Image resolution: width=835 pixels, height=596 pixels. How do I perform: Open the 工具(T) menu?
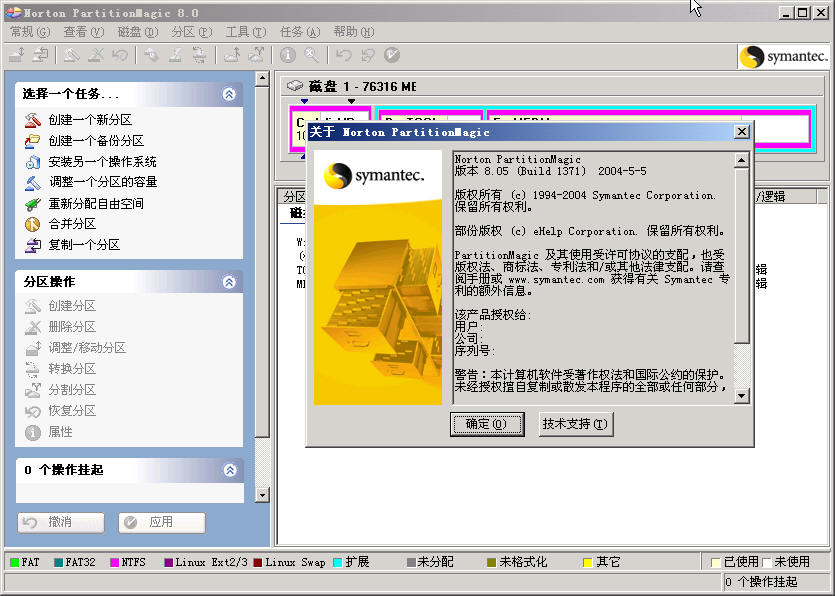[x=245, y=32]
